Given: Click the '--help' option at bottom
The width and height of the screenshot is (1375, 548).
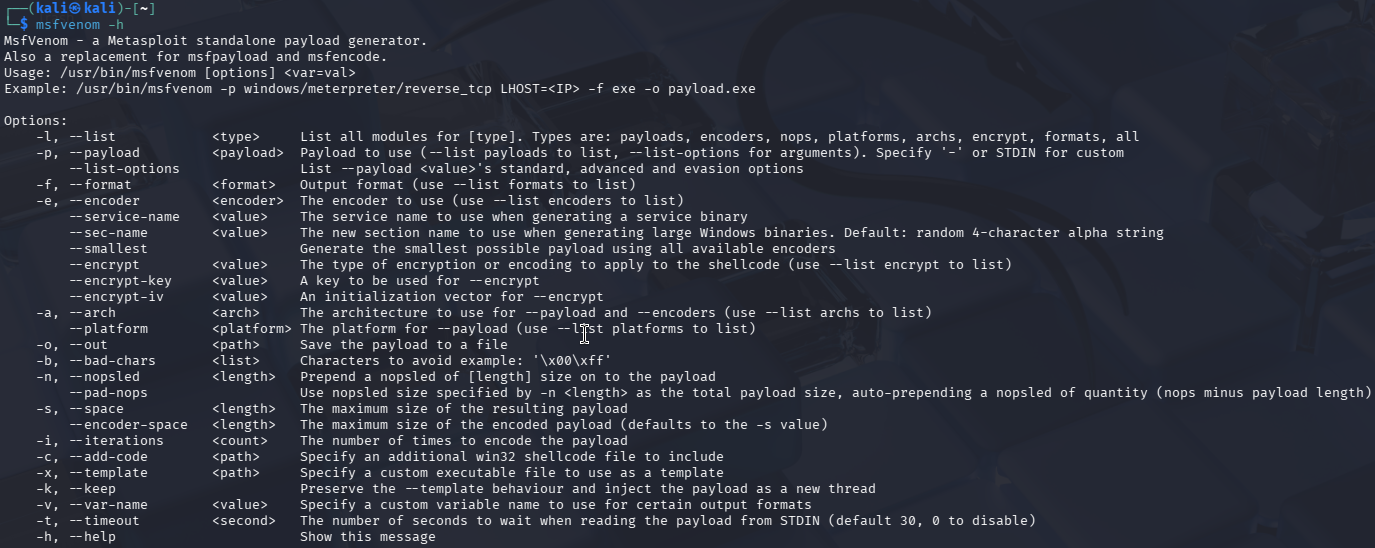Looking at the screenshot, I should pos(92,537).
